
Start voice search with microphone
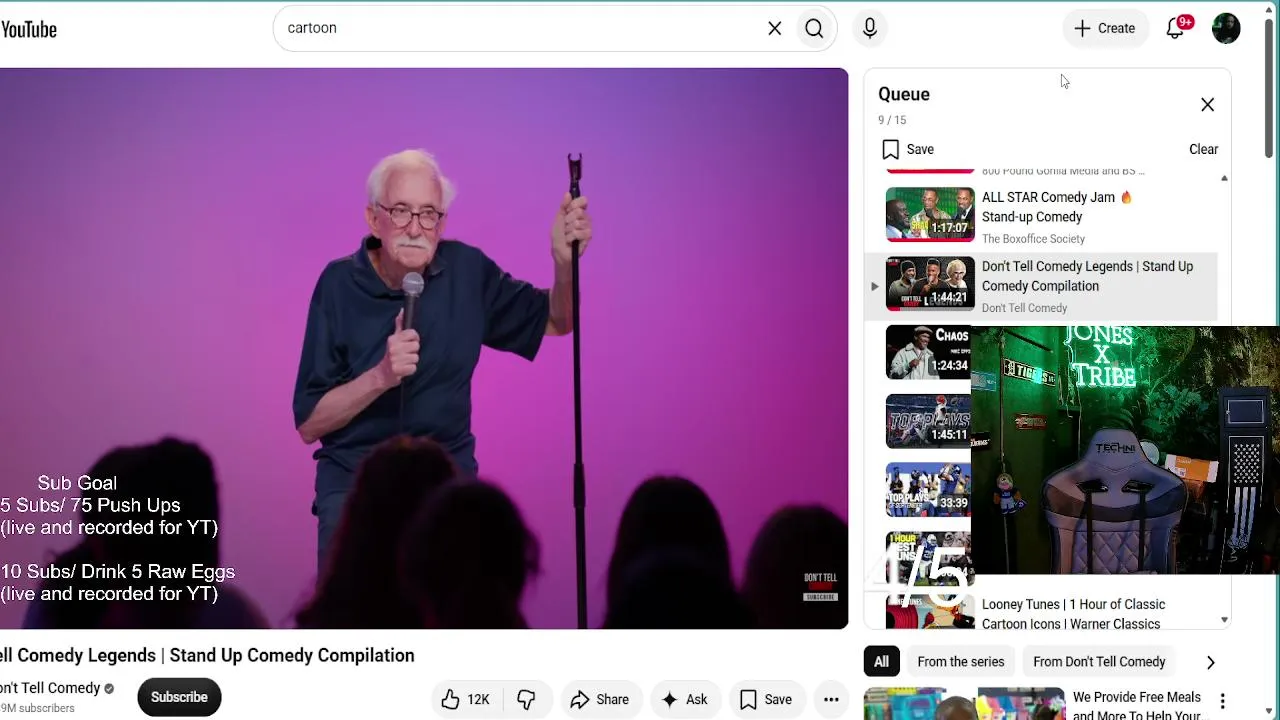pos(870,29)
